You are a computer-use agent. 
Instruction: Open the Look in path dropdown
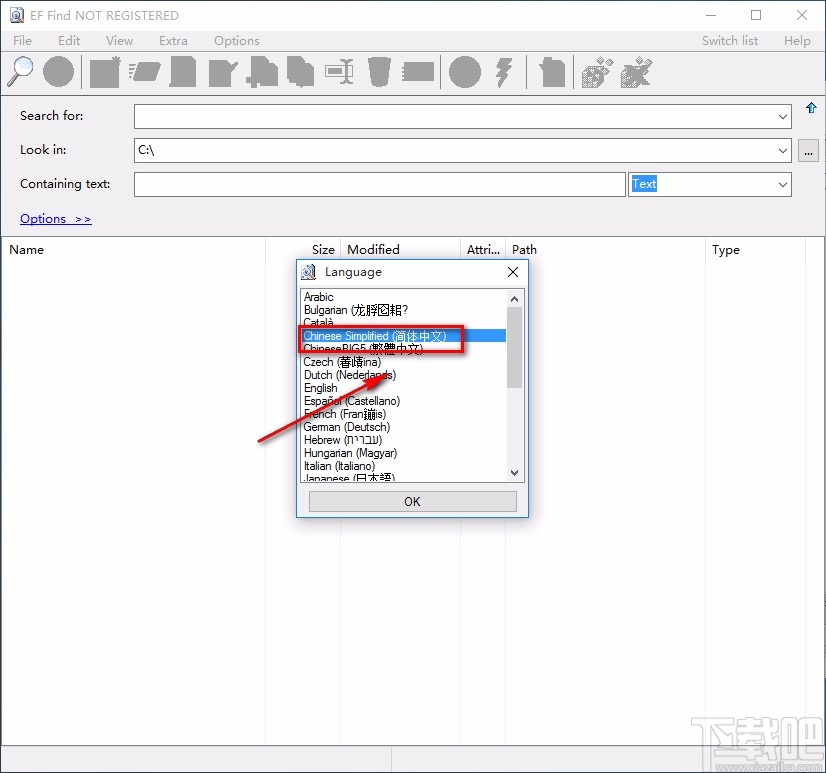[783, 151]
